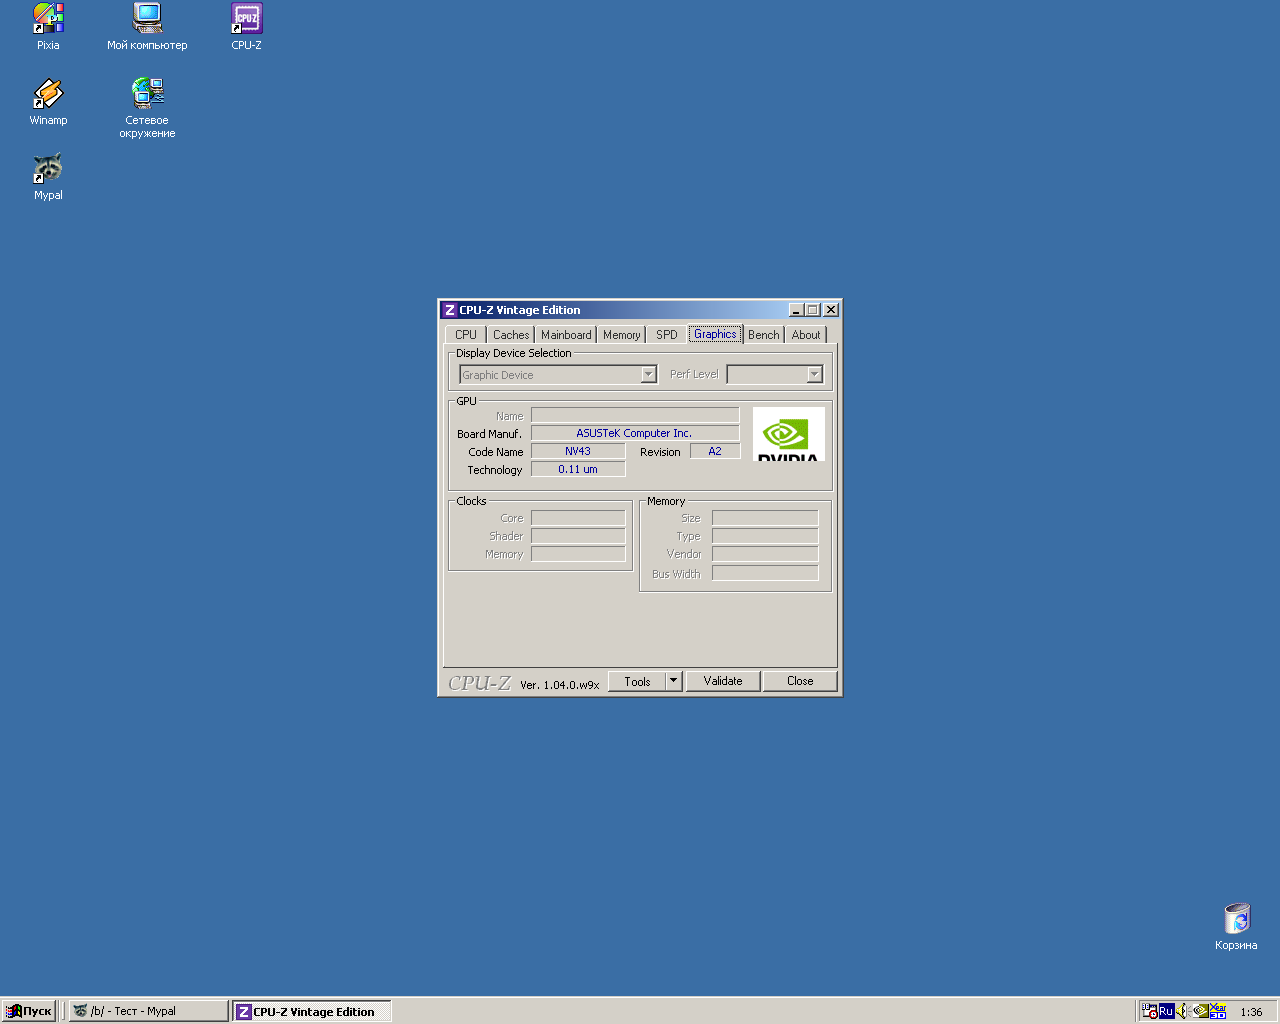This screenshot has width=1280, height=1024.
Task: Open the Bench tab
Action: [764, 335]
